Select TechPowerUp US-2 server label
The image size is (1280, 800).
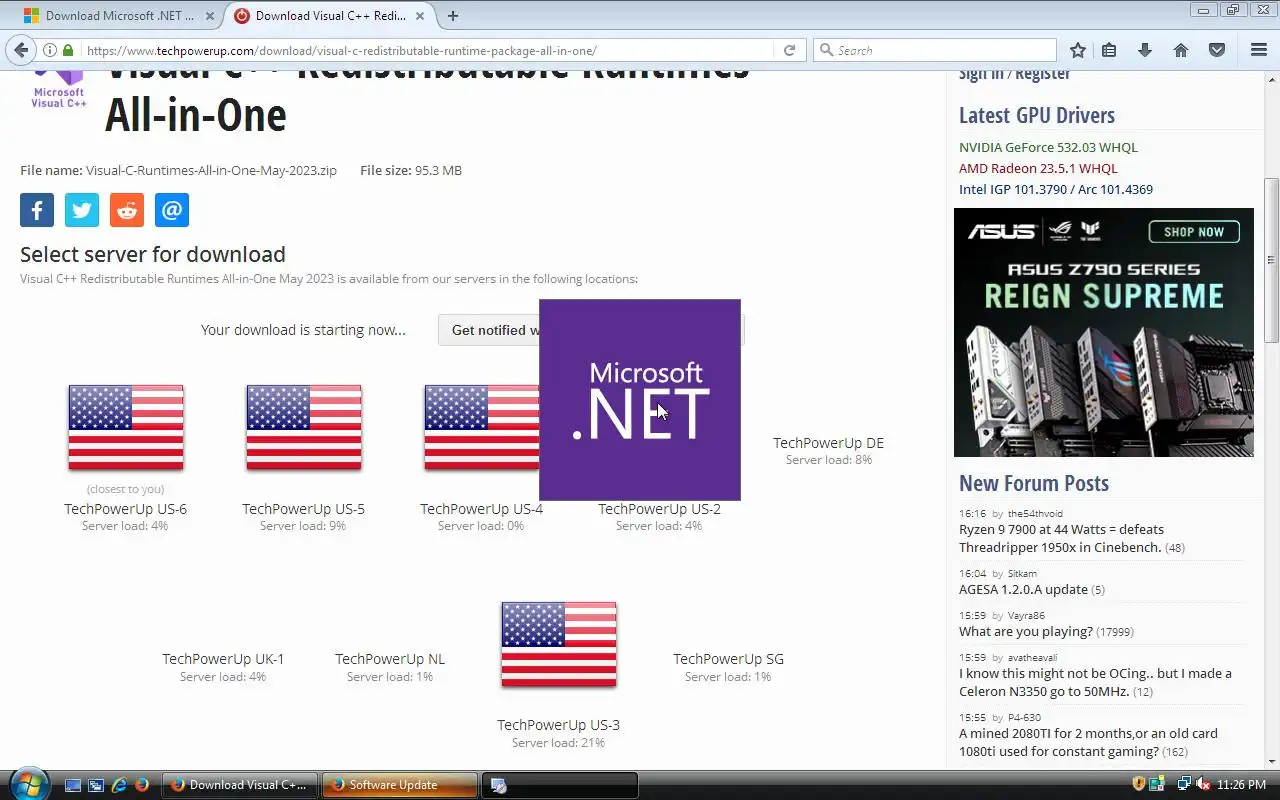[x=659, y=509]
